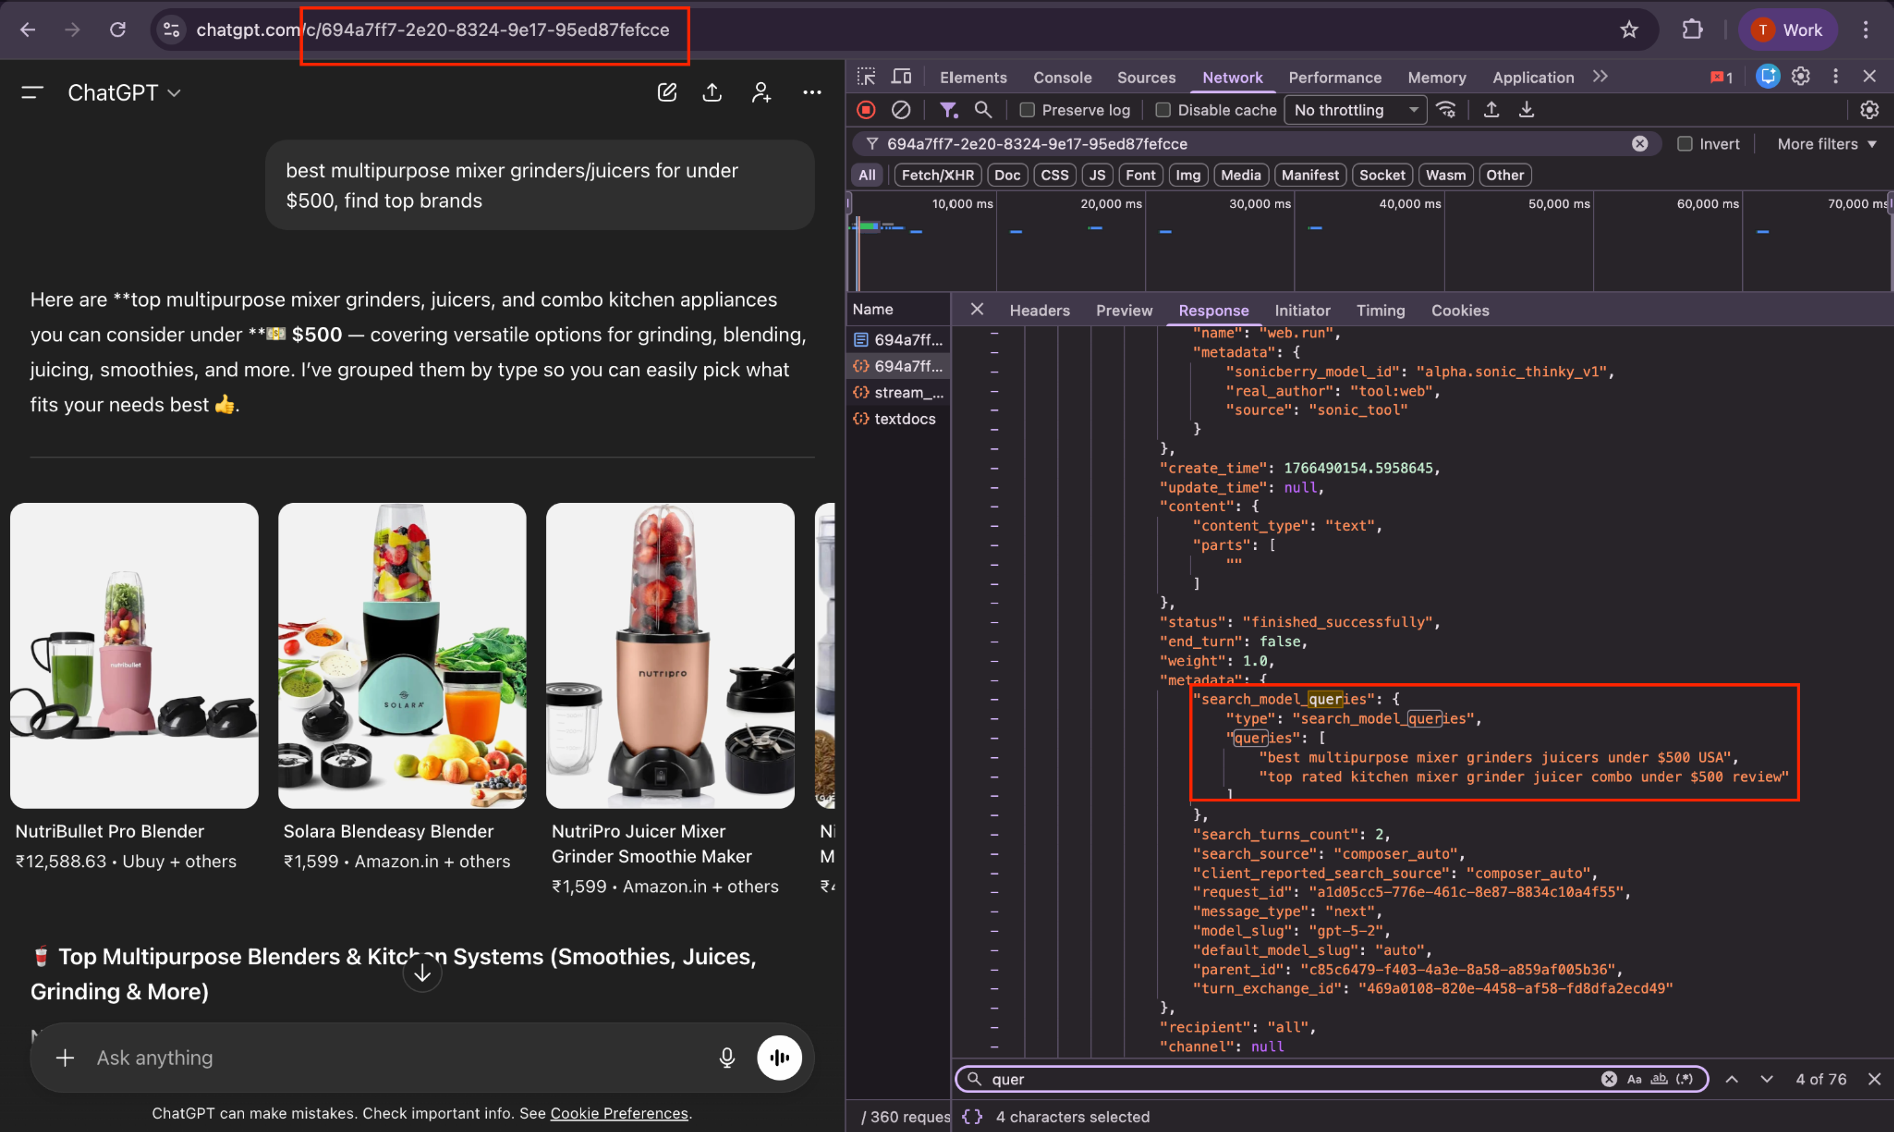Stop recording network log
This screenshot has height=1132, width=1894.
[865, 110]
